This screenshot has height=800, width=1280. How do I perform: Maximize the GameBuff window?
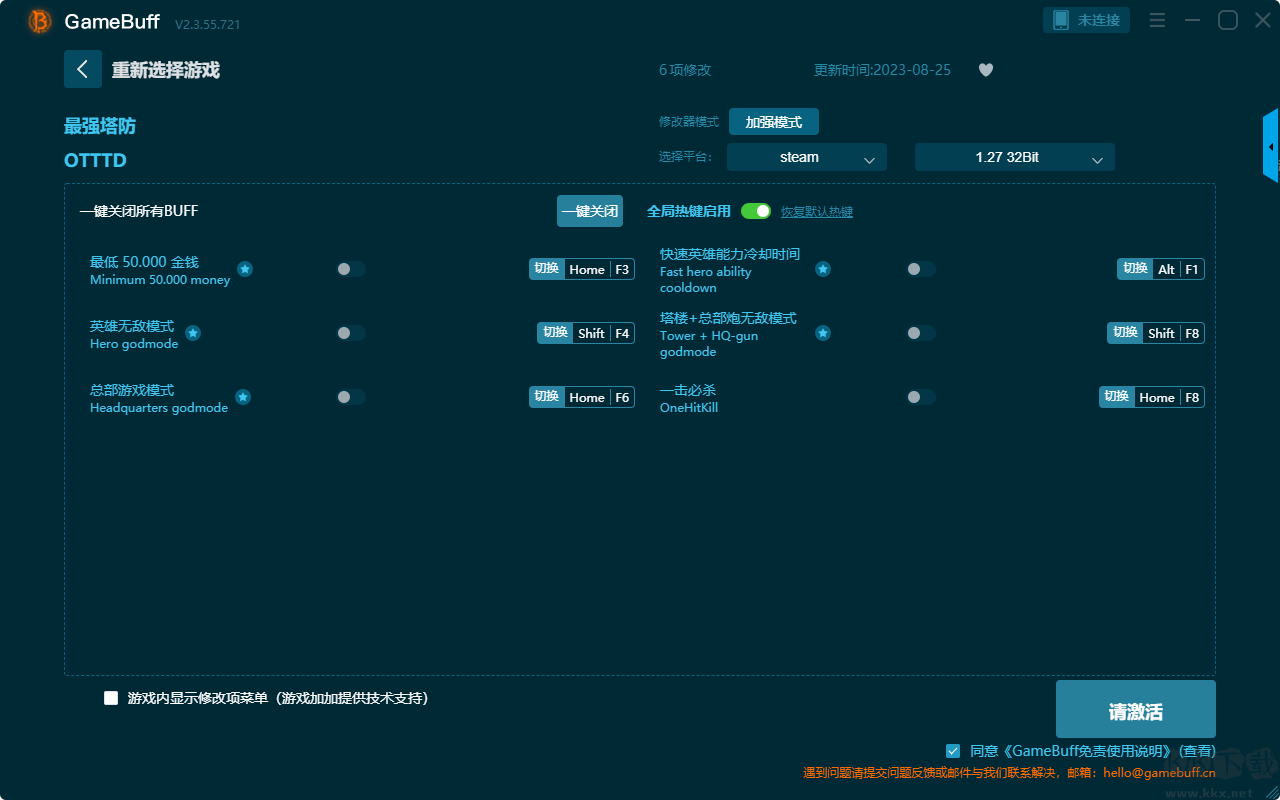pyautogui.click(x=1228, y=20)
